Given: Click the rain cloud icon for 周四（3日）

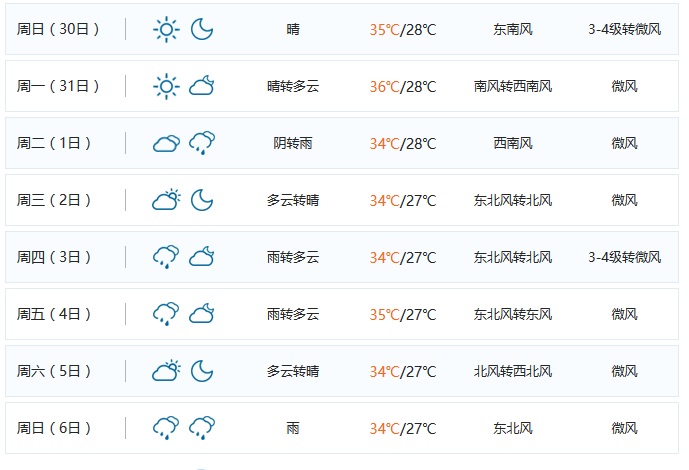Looking at the screenshot, I should pos(166,257).
